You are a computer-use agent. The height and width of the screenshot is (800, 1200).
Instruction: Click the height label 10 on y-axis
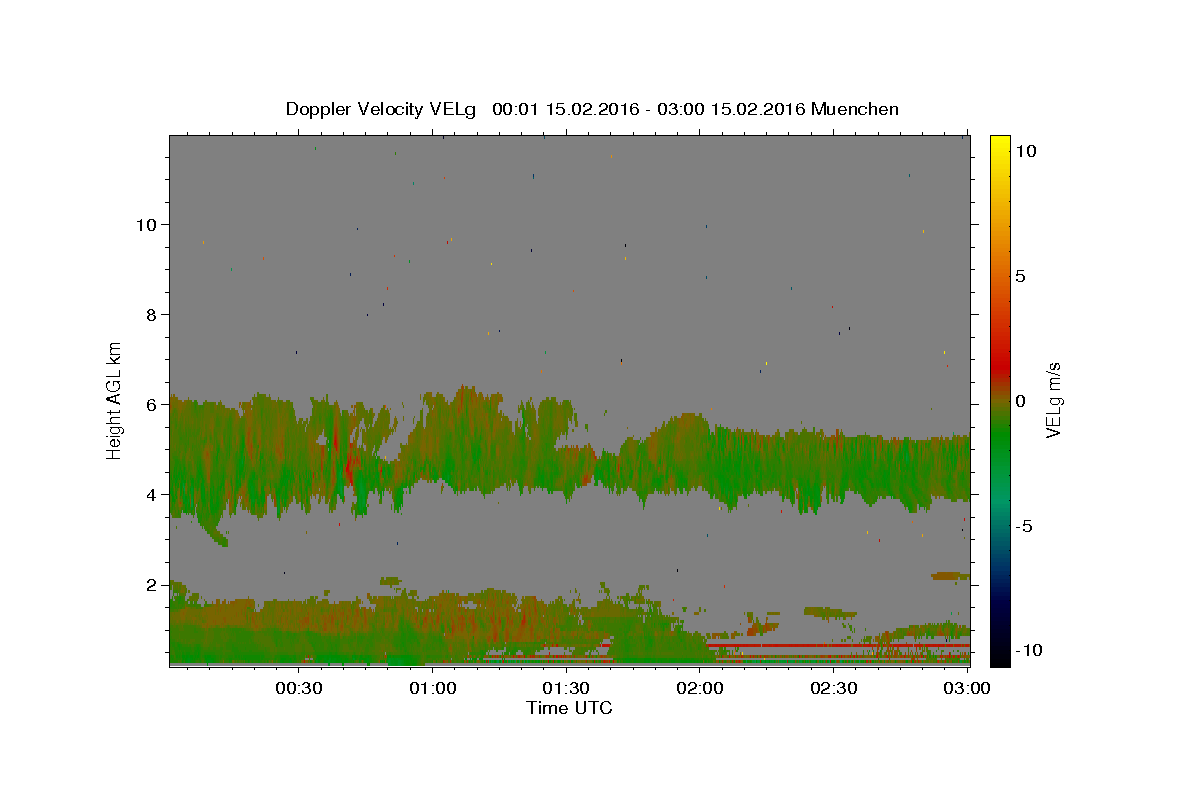point(146,224)
